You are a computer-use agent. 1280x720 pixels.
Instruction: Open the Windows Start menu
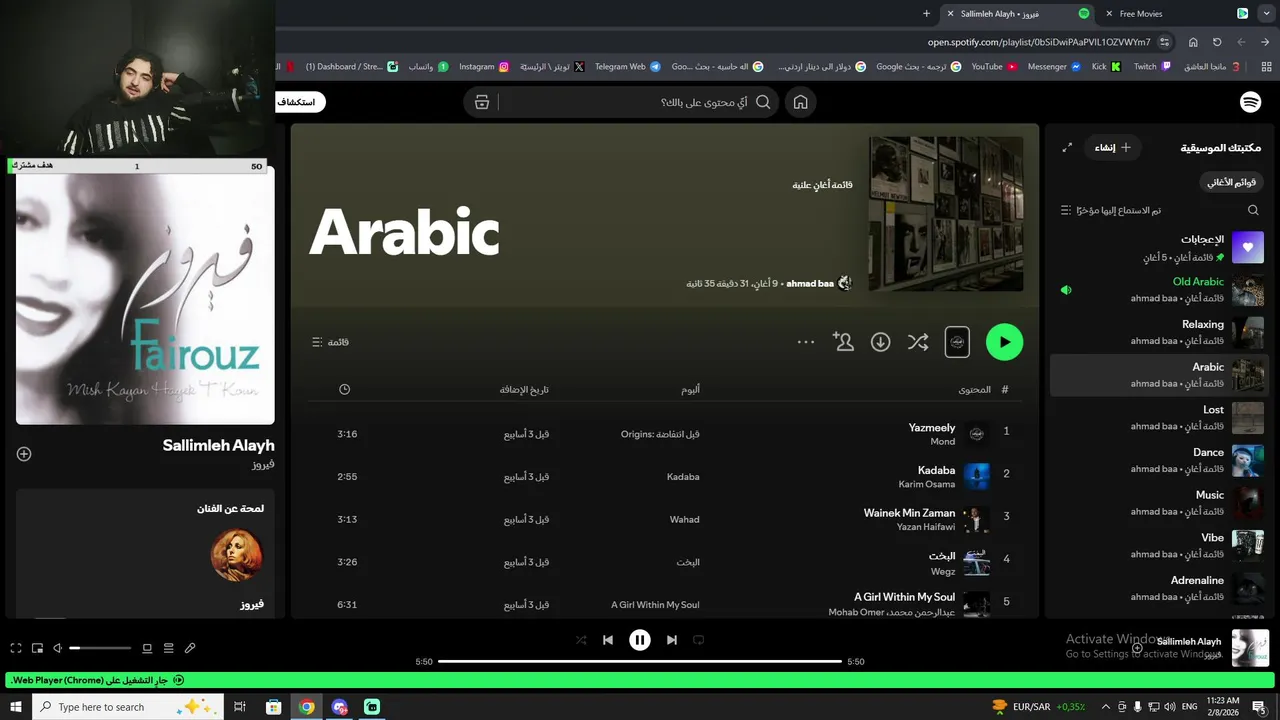tap(16, 707)
